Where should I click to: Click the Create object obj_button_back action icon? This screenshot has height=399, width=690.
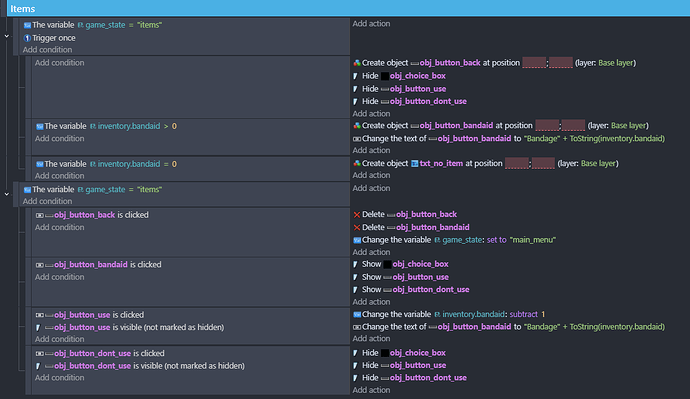pos(357,63)
